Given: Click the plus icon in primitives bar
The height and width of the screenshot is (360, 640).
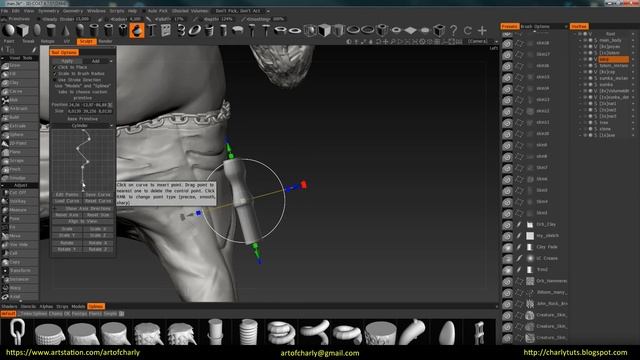Looking at the screenshot, I should (482, 30).
